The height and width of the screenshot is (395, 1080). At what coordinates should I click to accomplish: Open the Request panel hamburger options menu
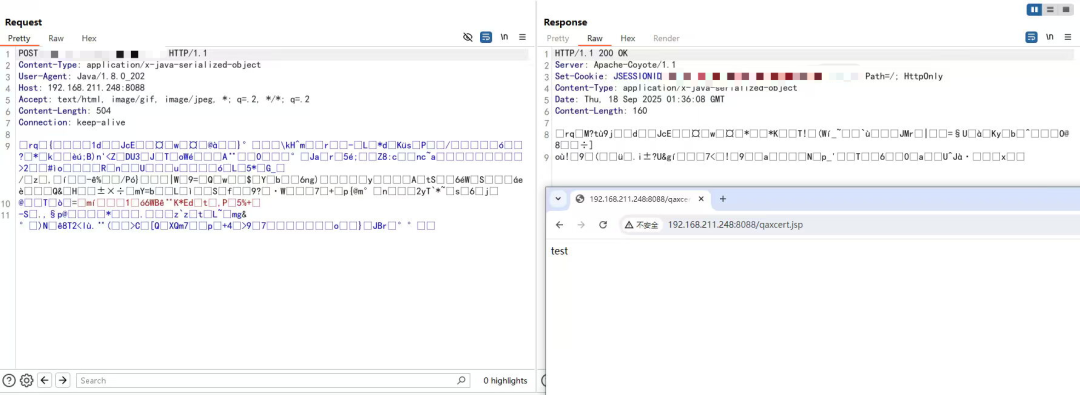tap(522, 37)
